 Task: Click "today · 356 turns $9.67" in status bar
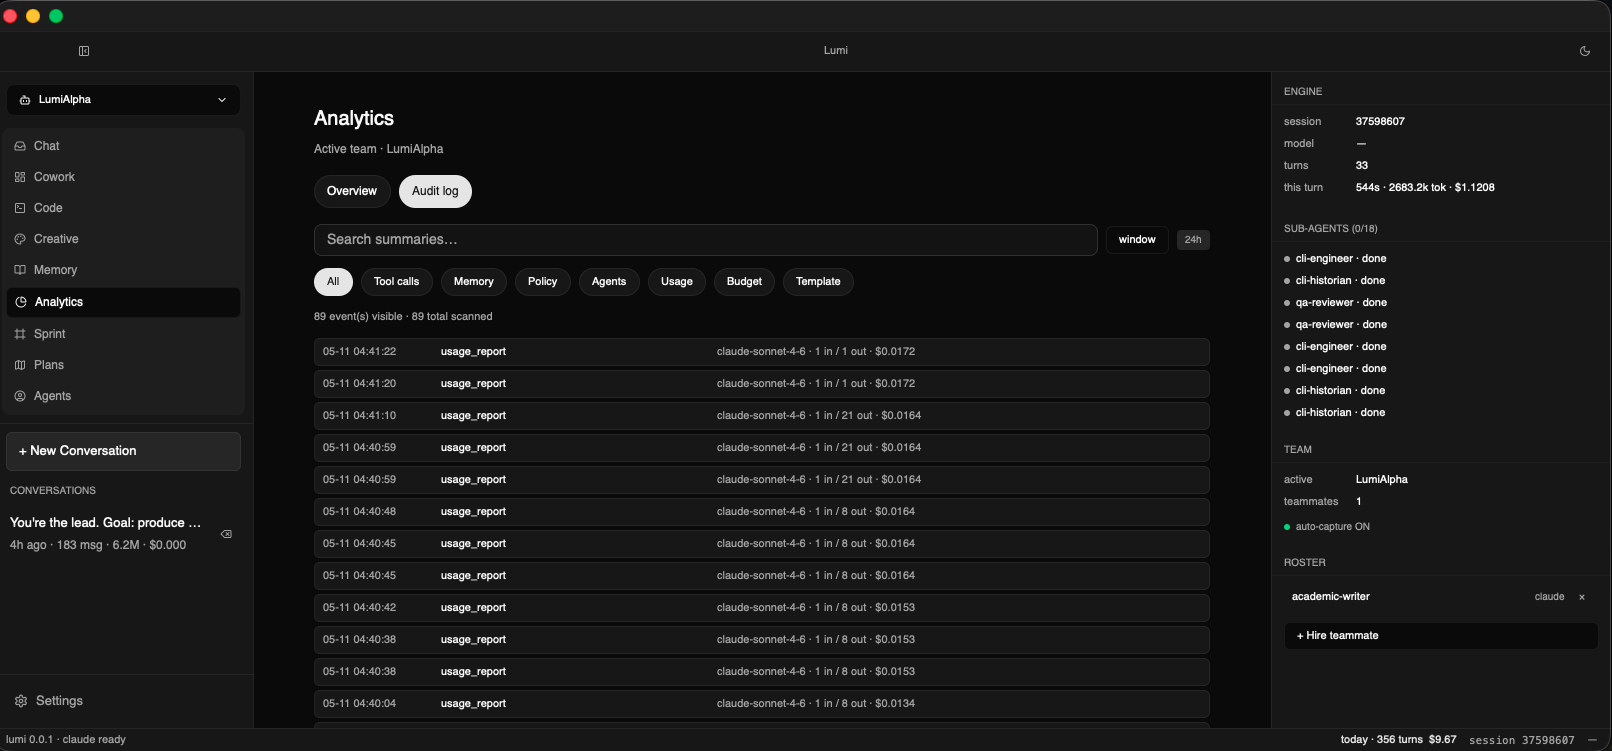[1398, 740]
